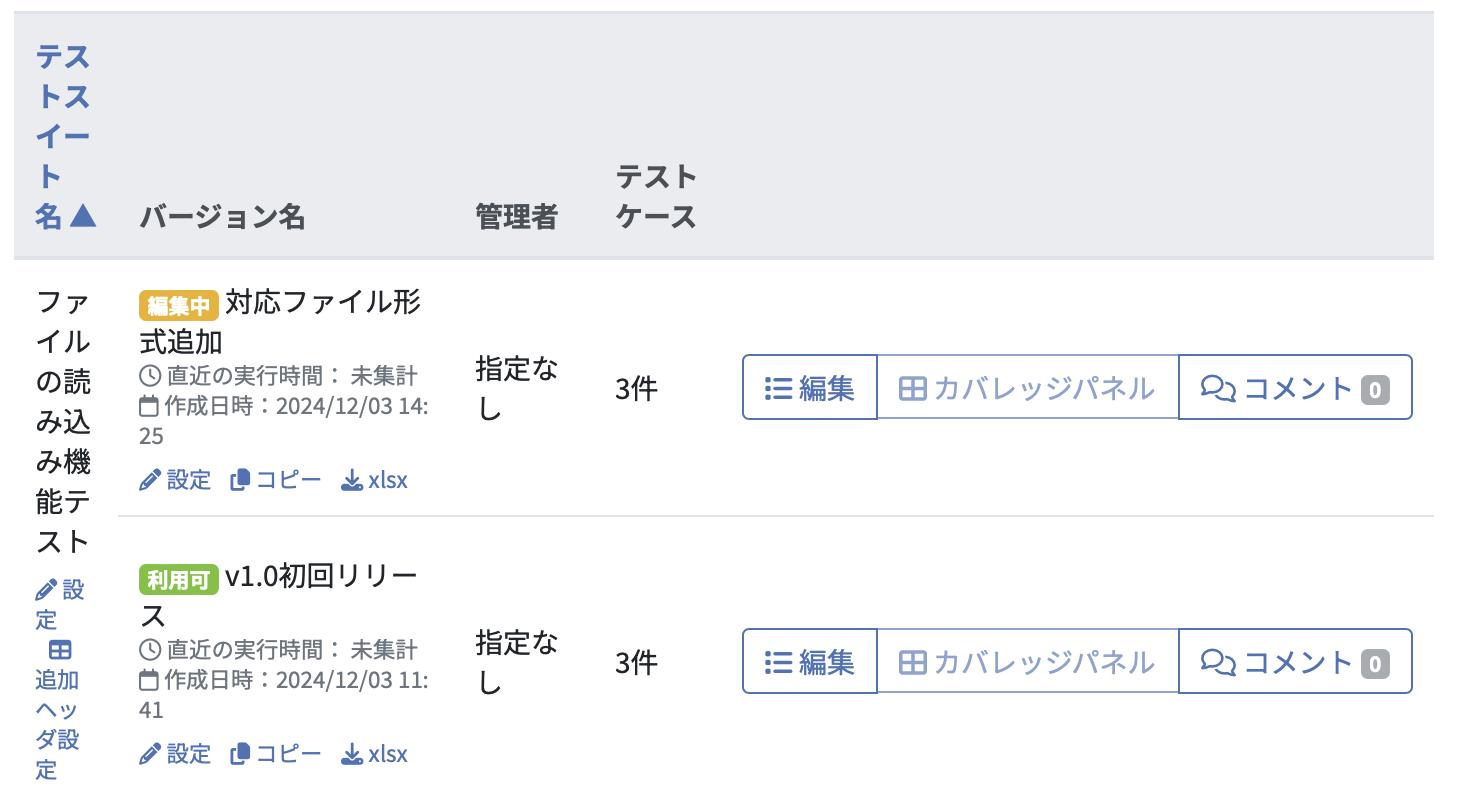Click the grid icon next to 追加ヘッダ設定
The image size is (1462, 792).
tap(60, 650)
